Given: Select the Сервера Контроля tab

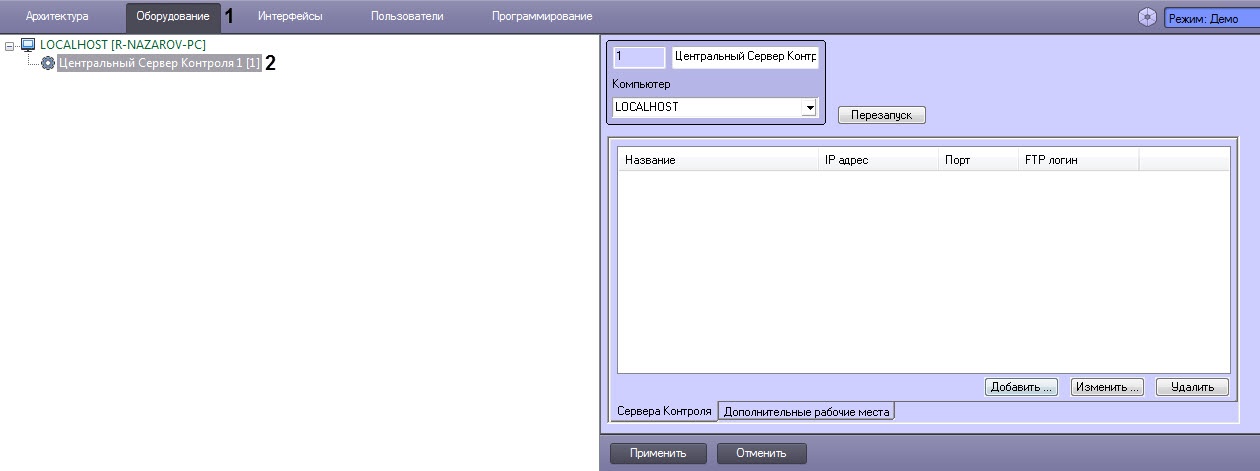Looking at the screenshot, I should 663,411.
